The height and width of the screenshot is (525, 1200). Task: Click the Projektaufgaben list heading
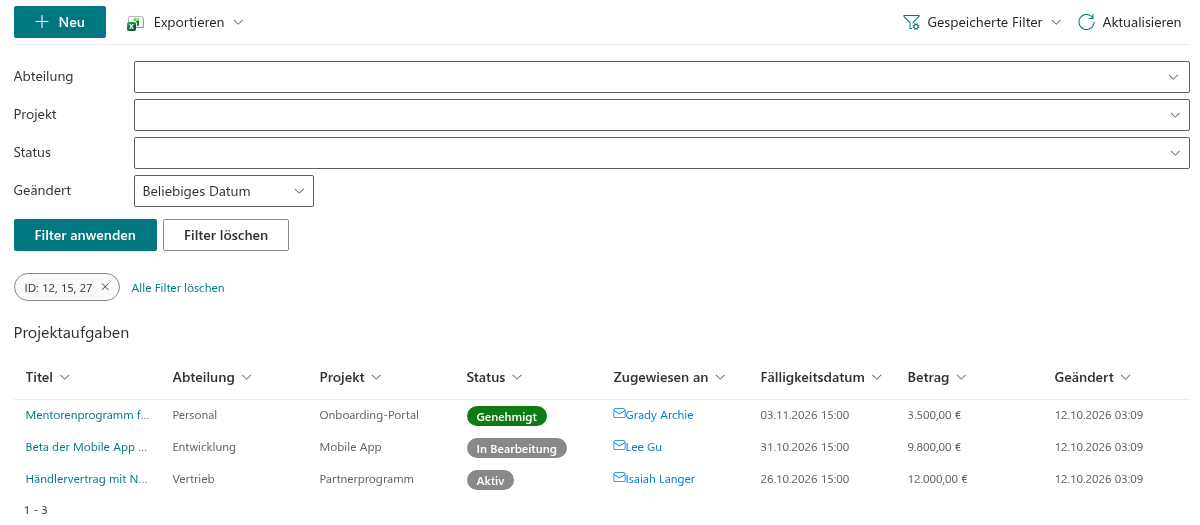pyautogui.click(x=72, y=333)
